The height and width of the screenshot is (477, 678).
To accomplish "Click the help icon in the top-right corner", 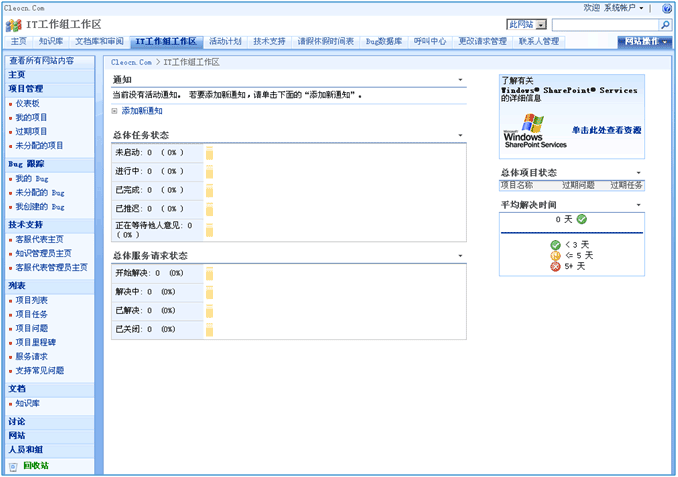I will (x=667, y=8).
